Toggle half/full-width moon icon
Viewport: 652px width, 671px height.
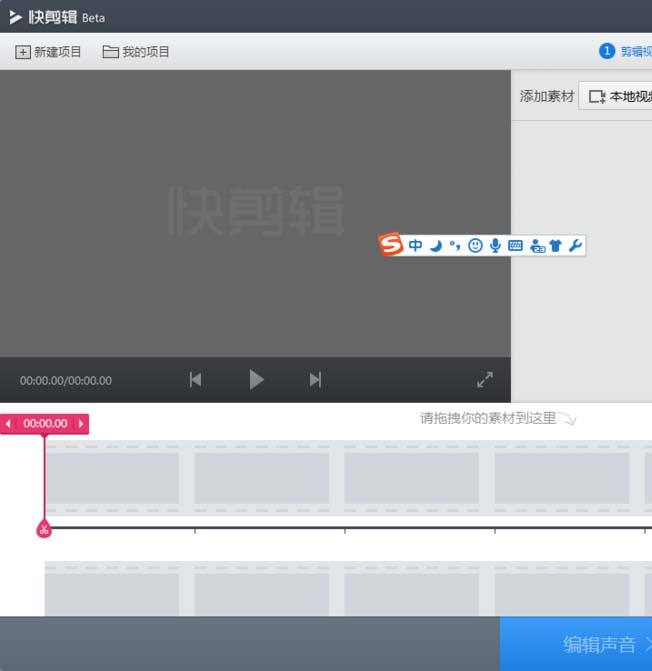click(436, 246)
